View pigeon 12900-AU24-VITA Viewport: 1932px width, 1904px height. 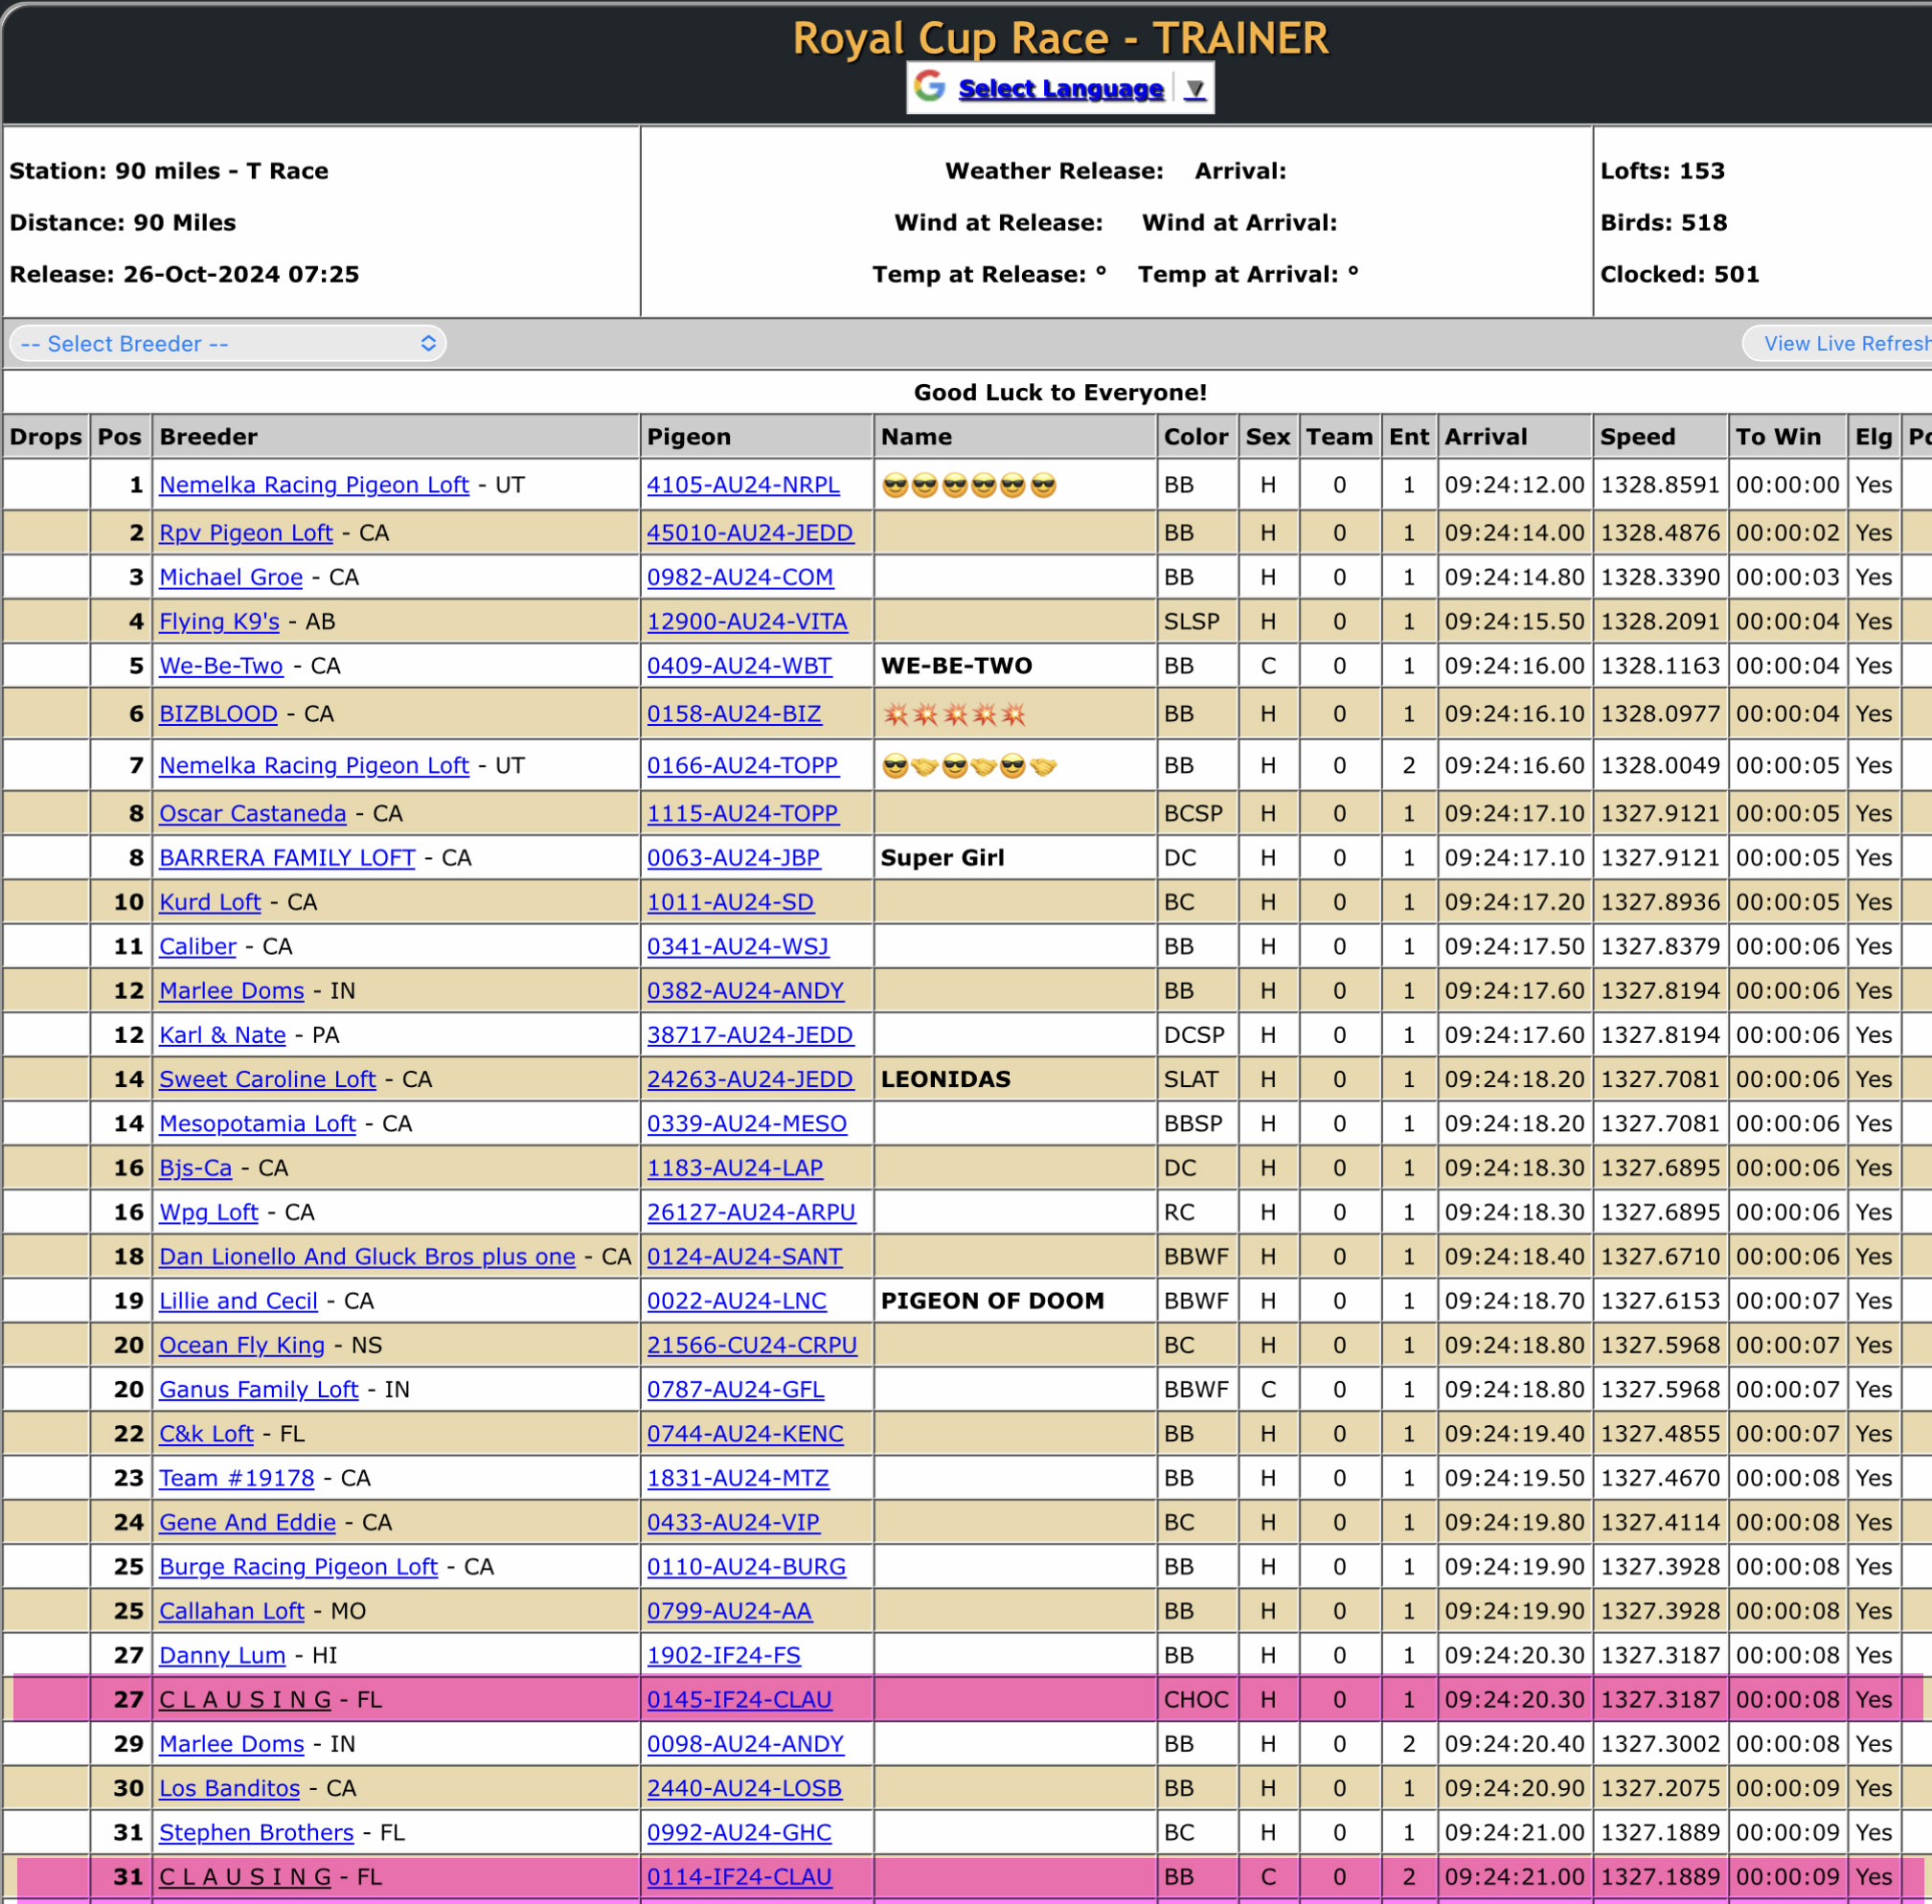747,621
